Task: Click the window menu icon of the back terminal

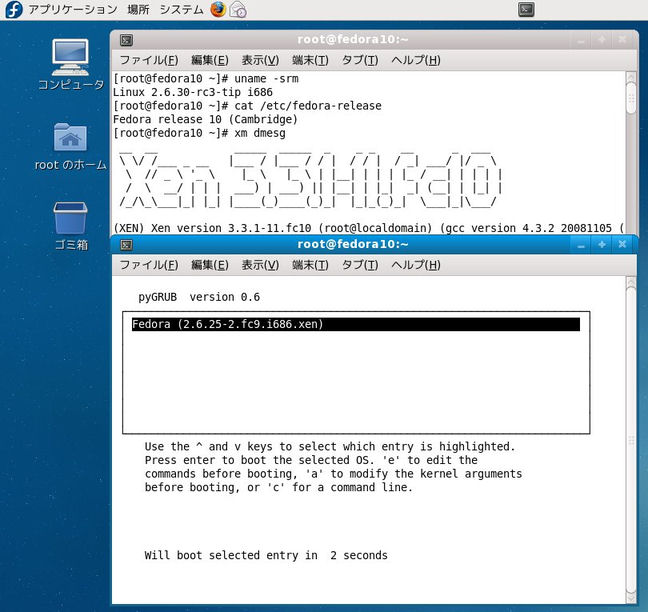Action: point(126,40)
